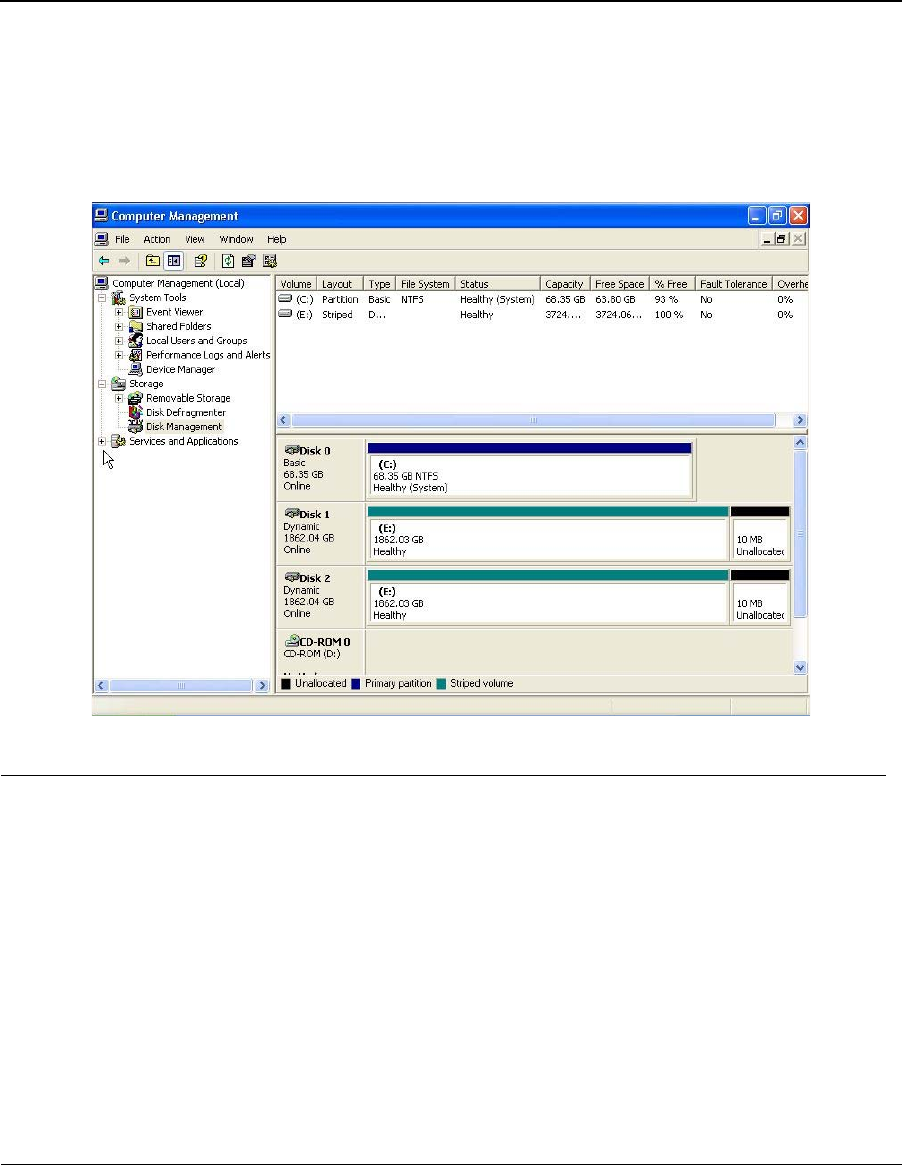
Task: Click the disk view scroll down arrow
Action: 800,667
